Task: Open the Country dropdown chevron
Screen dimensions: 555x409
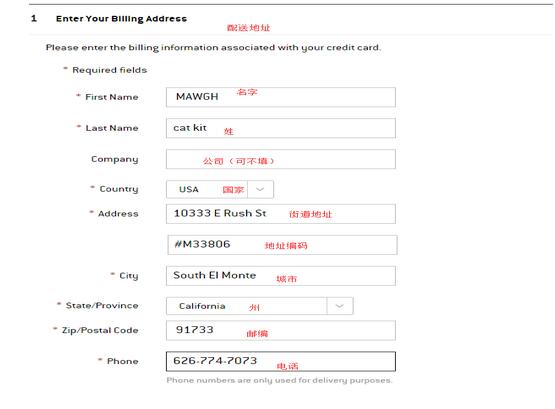Action: tap(261, 189)
